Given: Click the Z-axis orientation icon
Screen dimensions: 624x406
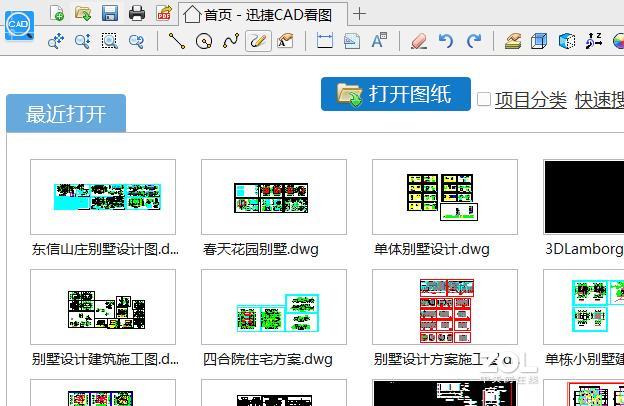Looking at the screenshot, I should (x=594, y=41).
